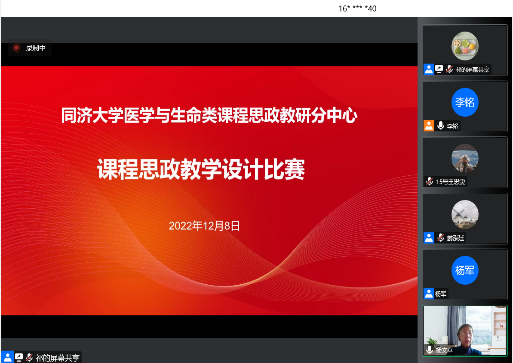513x363 pixels.
Task: Click the muted microphone icon on the windmill avatar tile
Action: pyautogui.click(x=441, y=237)
